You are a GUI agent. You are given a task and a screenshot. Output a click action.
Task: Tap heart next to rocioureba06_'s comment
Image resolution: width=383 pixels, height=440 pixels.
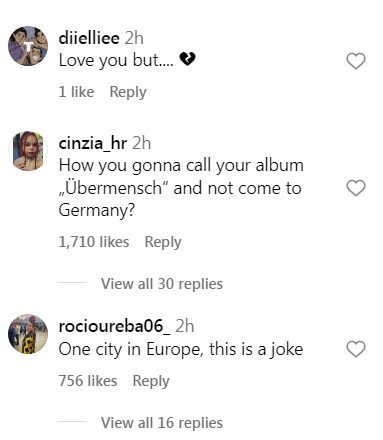[x=356, y=349]
